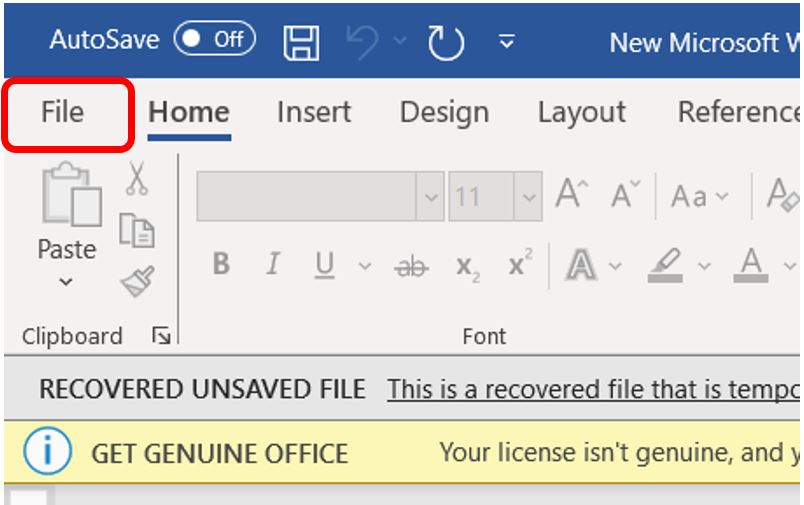Open the Clipboard dialog launcher

click(x=161, y=337)
